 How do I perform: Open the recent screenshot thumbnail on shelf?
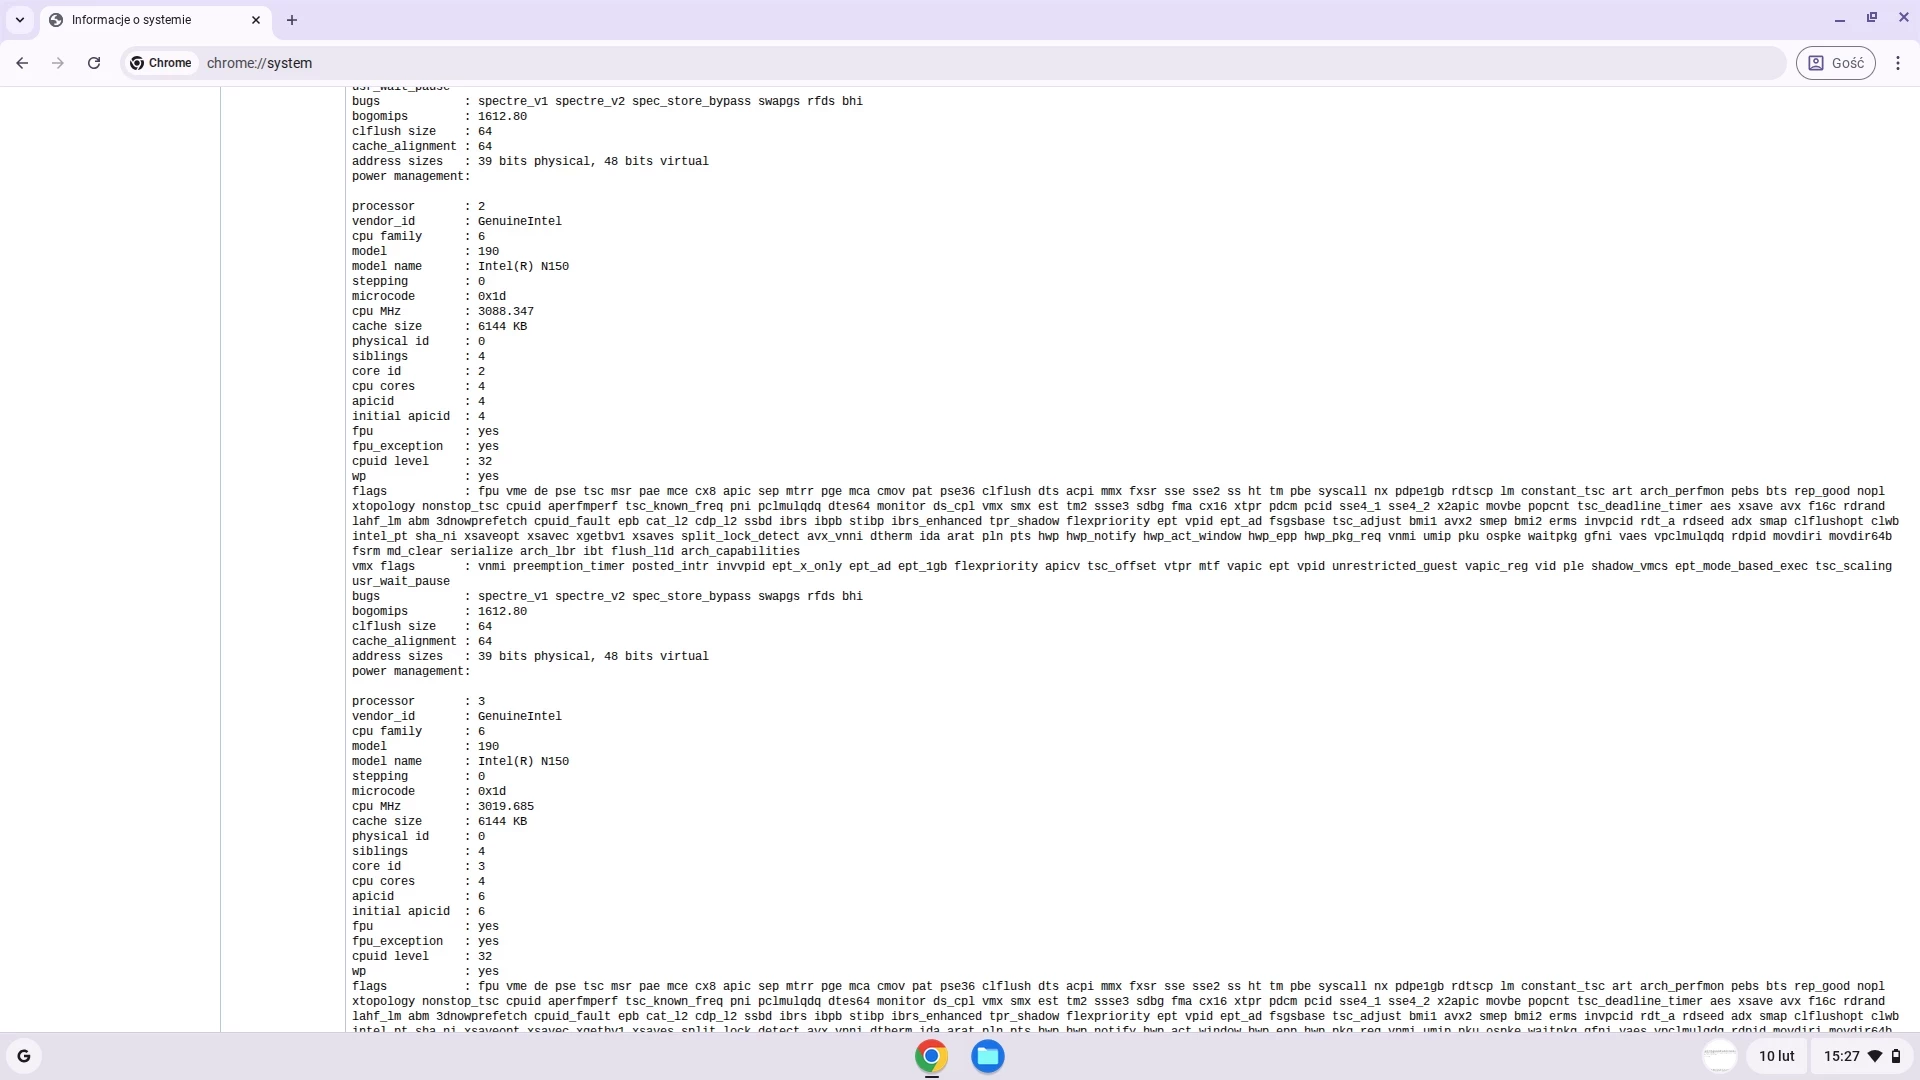(1719, 1056)
